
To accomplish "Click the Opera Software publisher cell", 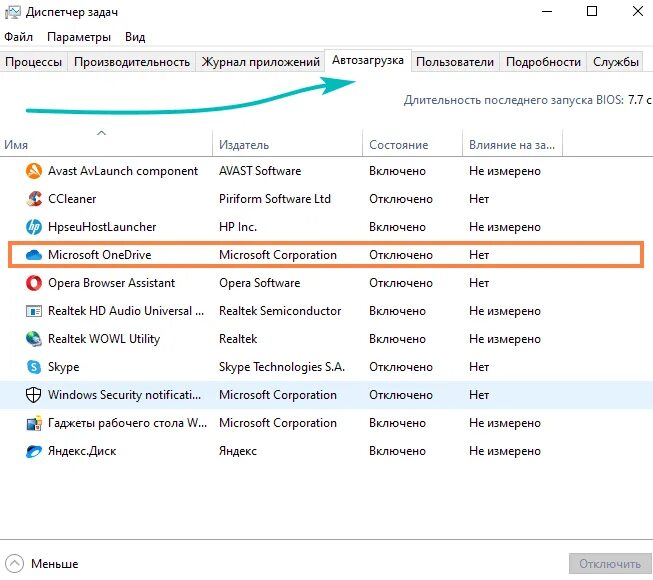I will tap(259, 283).
